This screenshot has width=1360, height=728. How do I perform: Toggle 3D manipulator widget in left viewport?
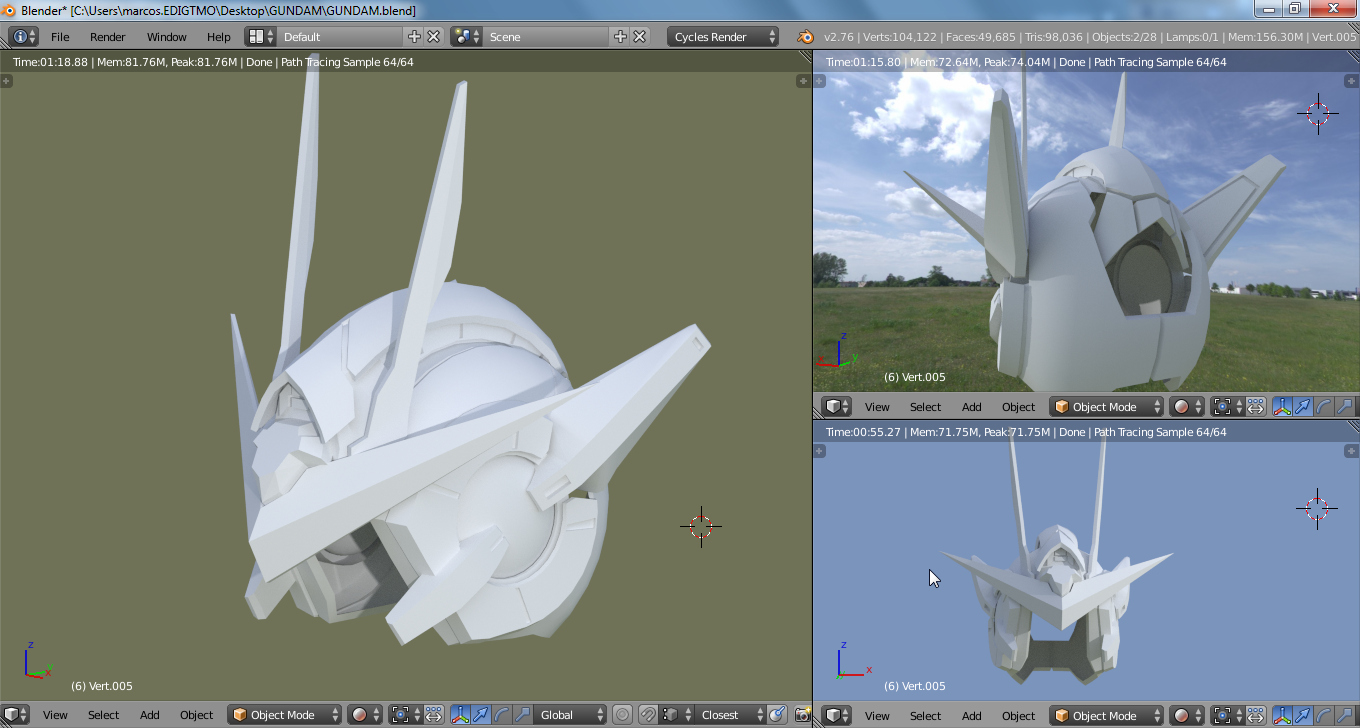click(460, 715)
